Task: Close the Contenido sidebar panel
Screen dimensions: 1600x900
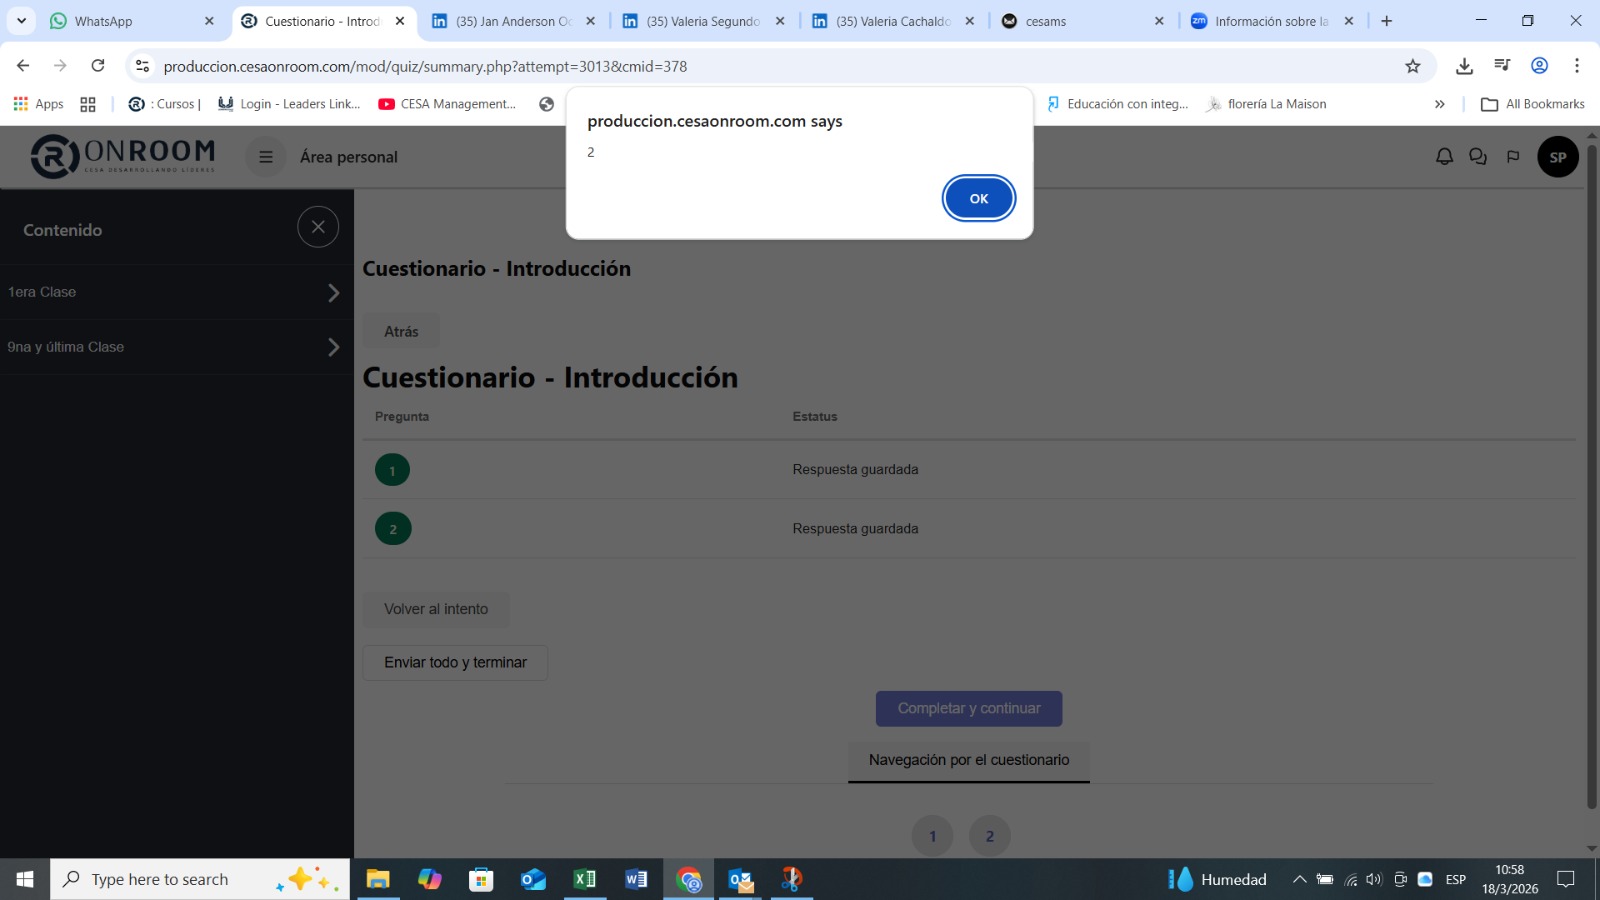Action: [318, 227]
